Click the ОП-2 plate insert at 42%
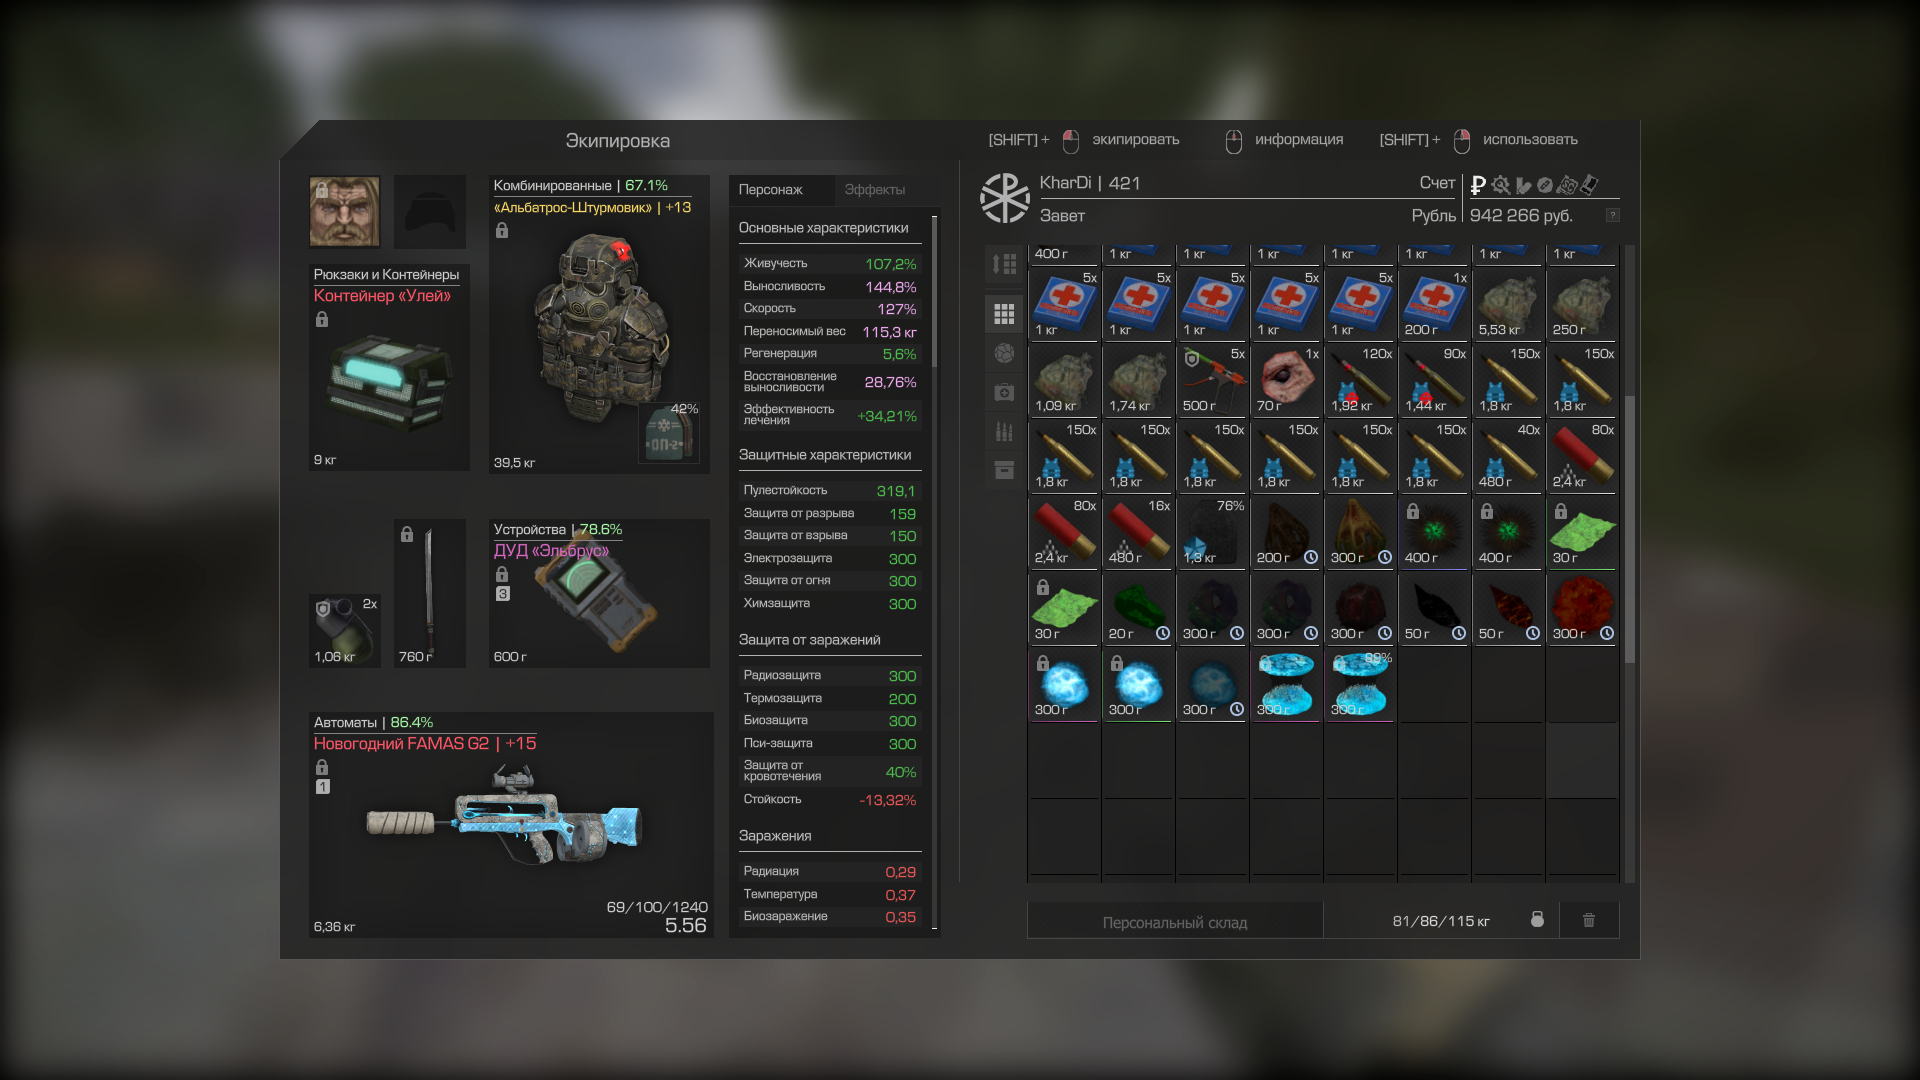This screenshot has width=1920, height=1080. pyautogui.click(x=668, y=432)
